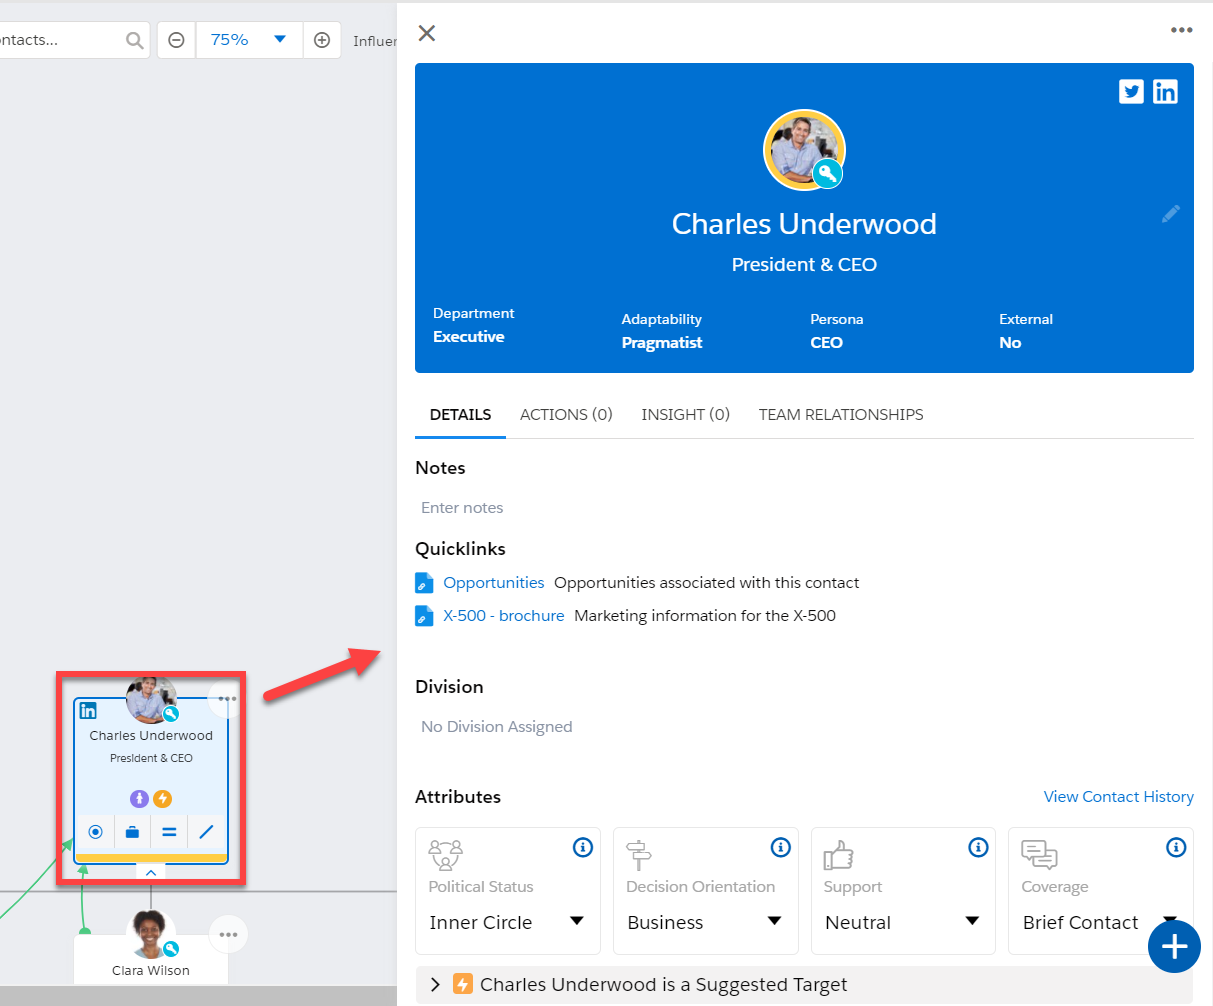Viewport: 1213px width, 1006px height.
Task: Expand the Suggested Target section chevron
Action: click(435, 985)
